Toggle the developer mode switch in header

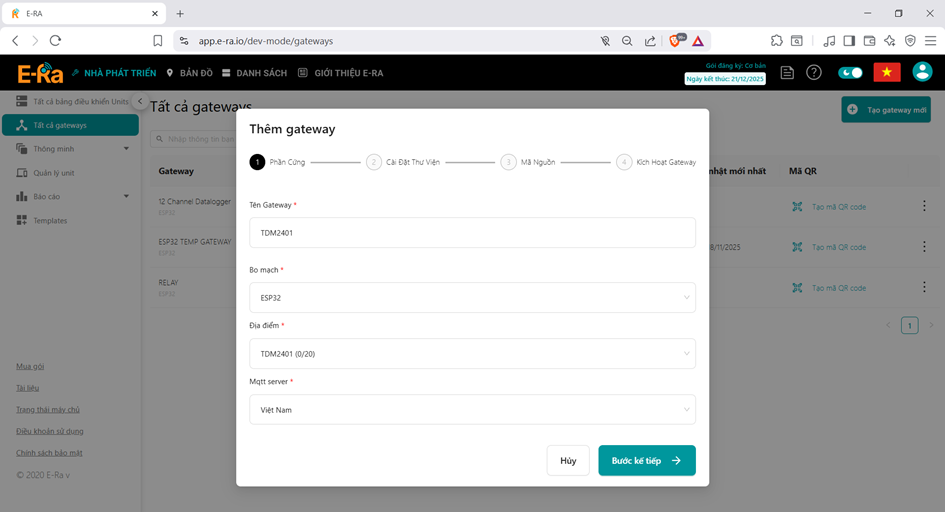pos(850,72)
